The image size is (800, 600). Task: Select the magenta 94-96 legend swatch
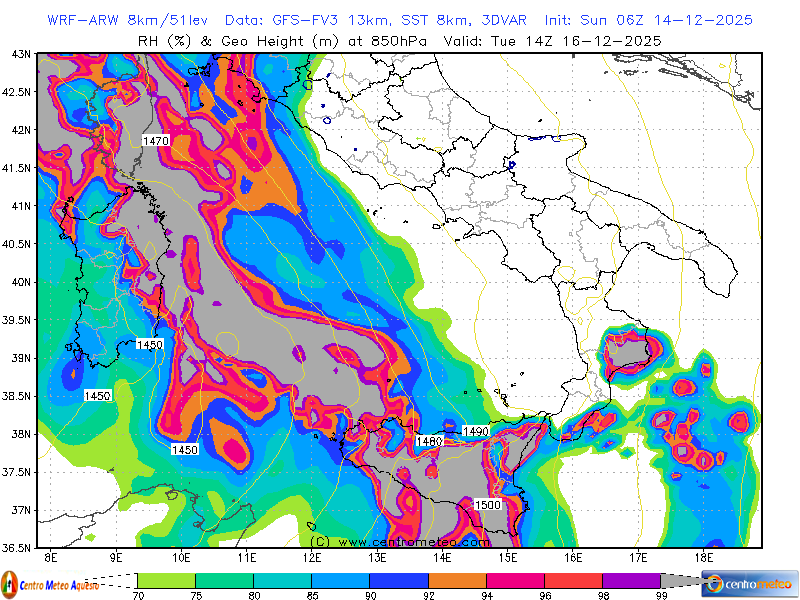tap(515, 580)
